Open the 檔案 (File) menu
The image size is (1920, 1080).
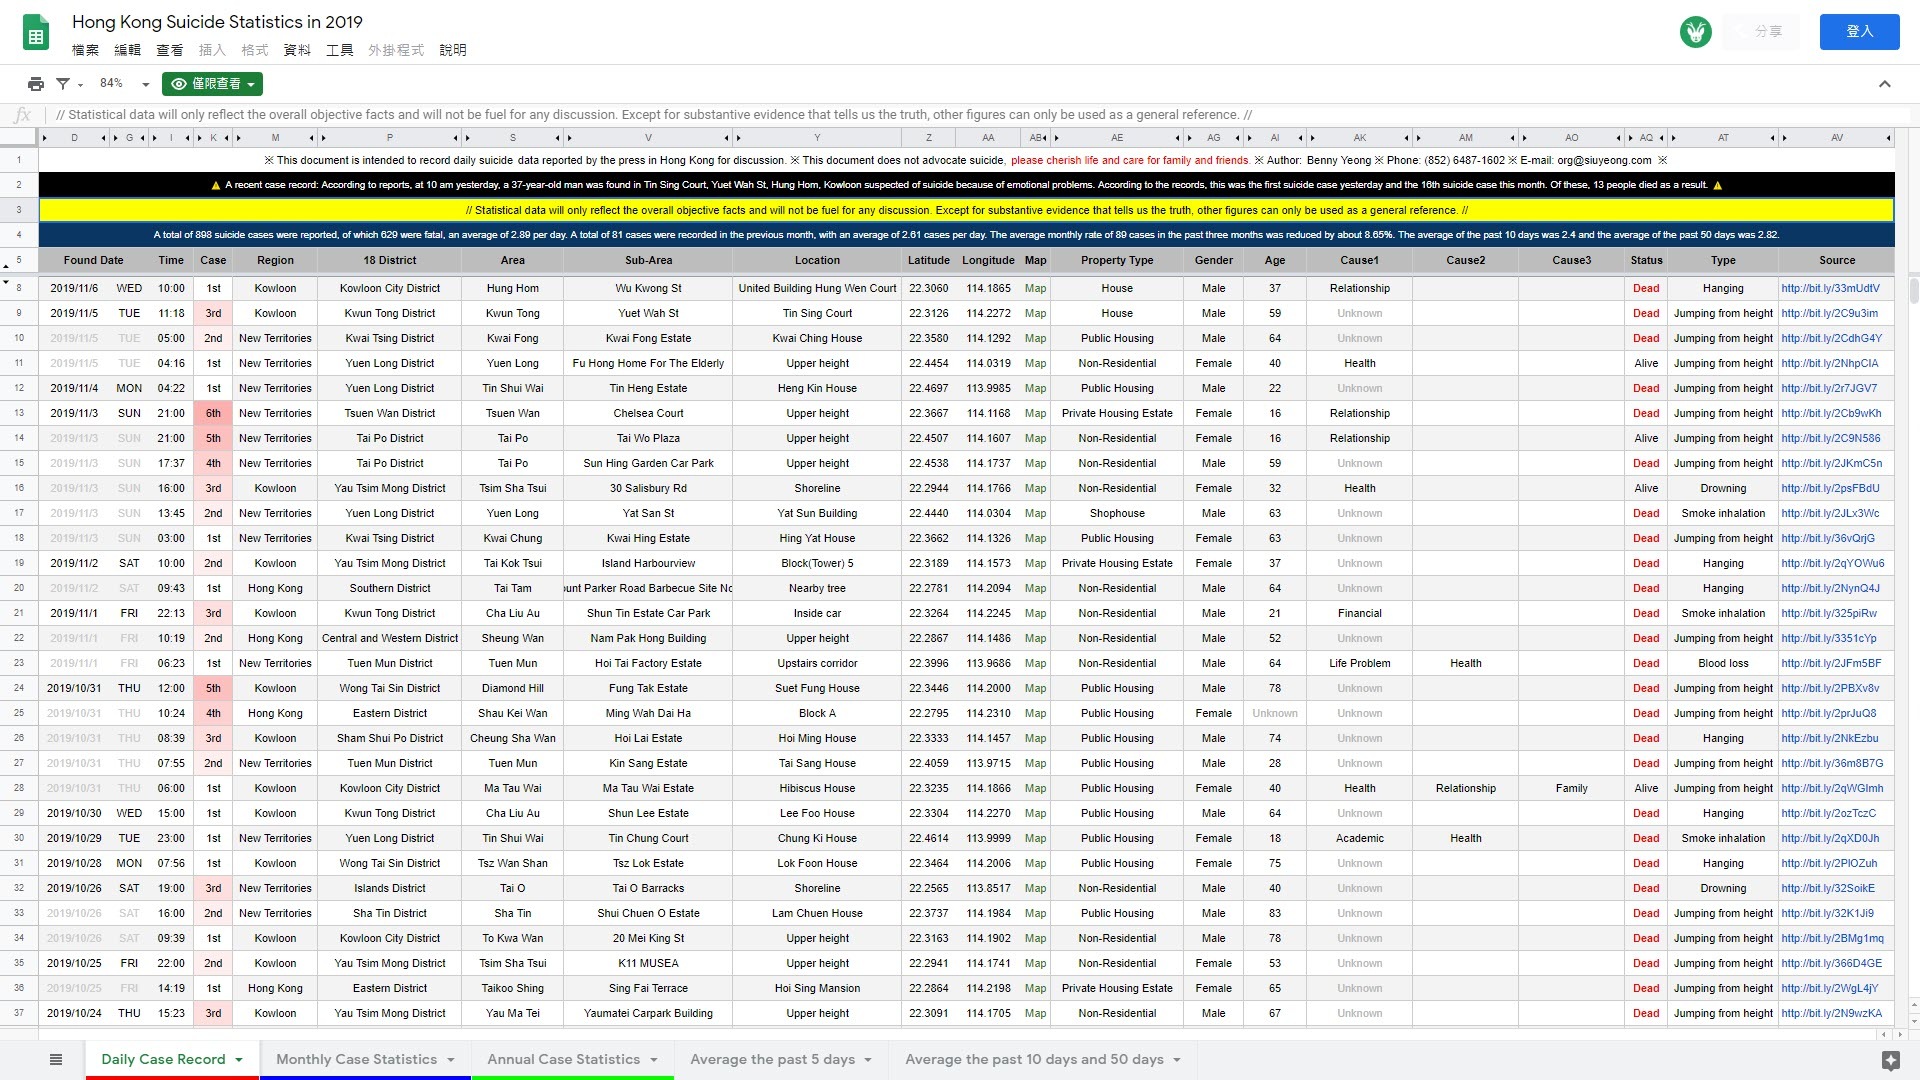(x=86, y=50)
